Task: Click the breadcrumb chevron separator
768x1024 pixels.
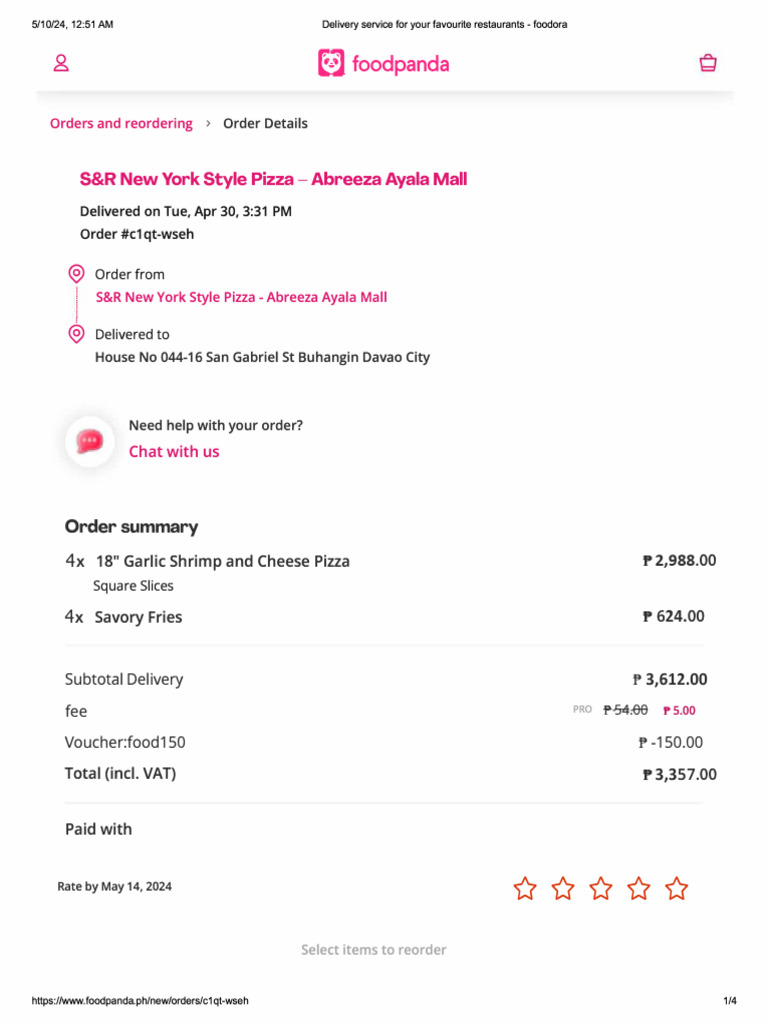Action: [208, 124]
